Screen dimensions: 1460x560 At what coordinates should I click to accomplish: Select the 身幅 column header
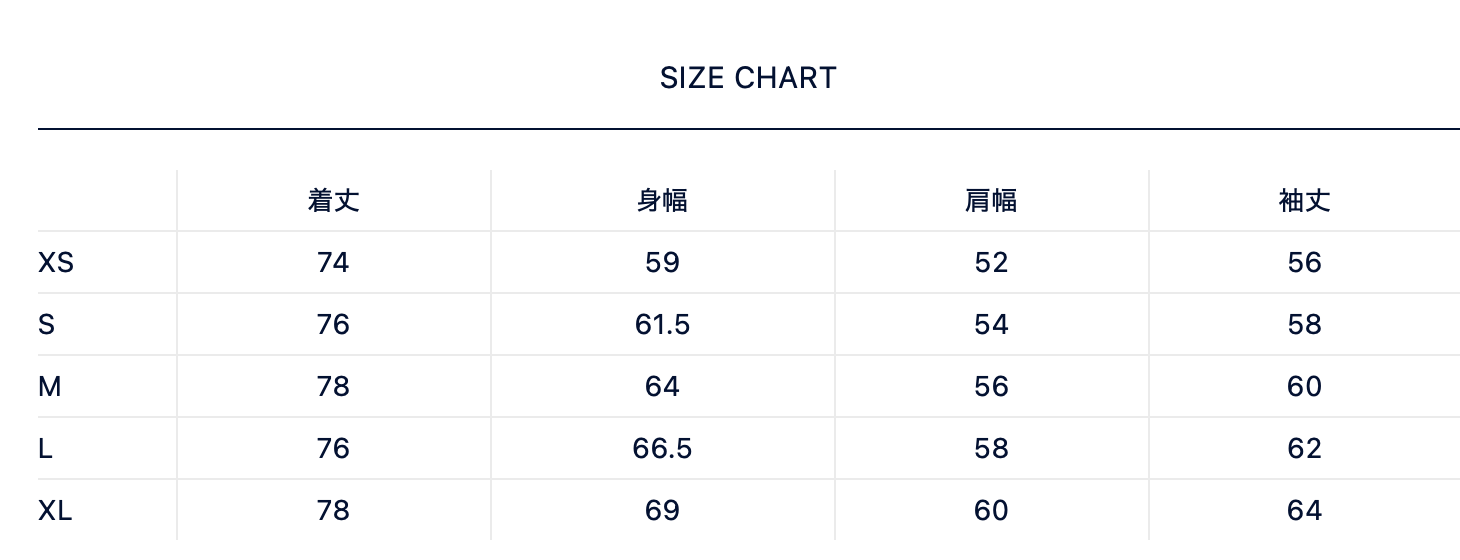pos(662,201)
